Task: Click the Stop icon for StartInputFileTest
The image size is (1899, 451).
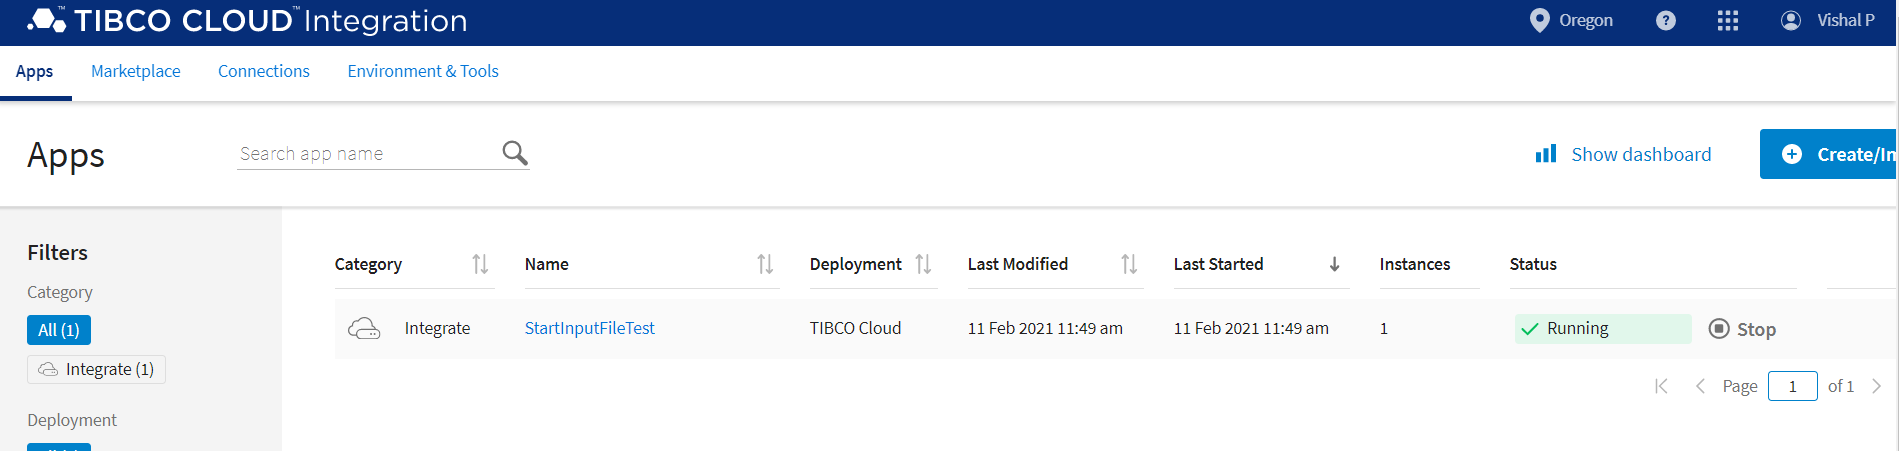Action: click(1719, 329)
